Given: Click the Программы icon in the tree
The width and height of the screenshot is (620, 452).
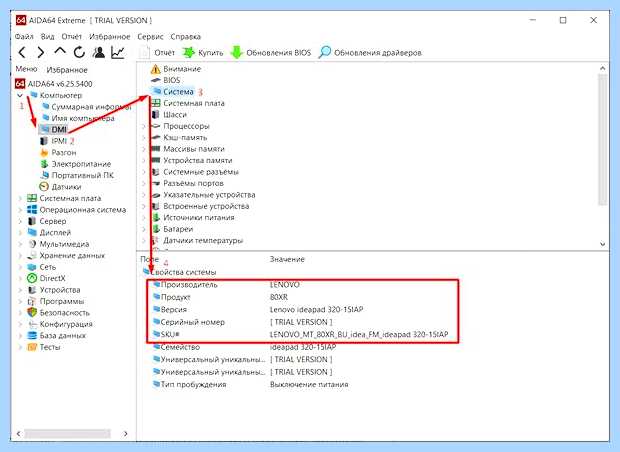Looking at the screenshot, I should click(32, 301).
